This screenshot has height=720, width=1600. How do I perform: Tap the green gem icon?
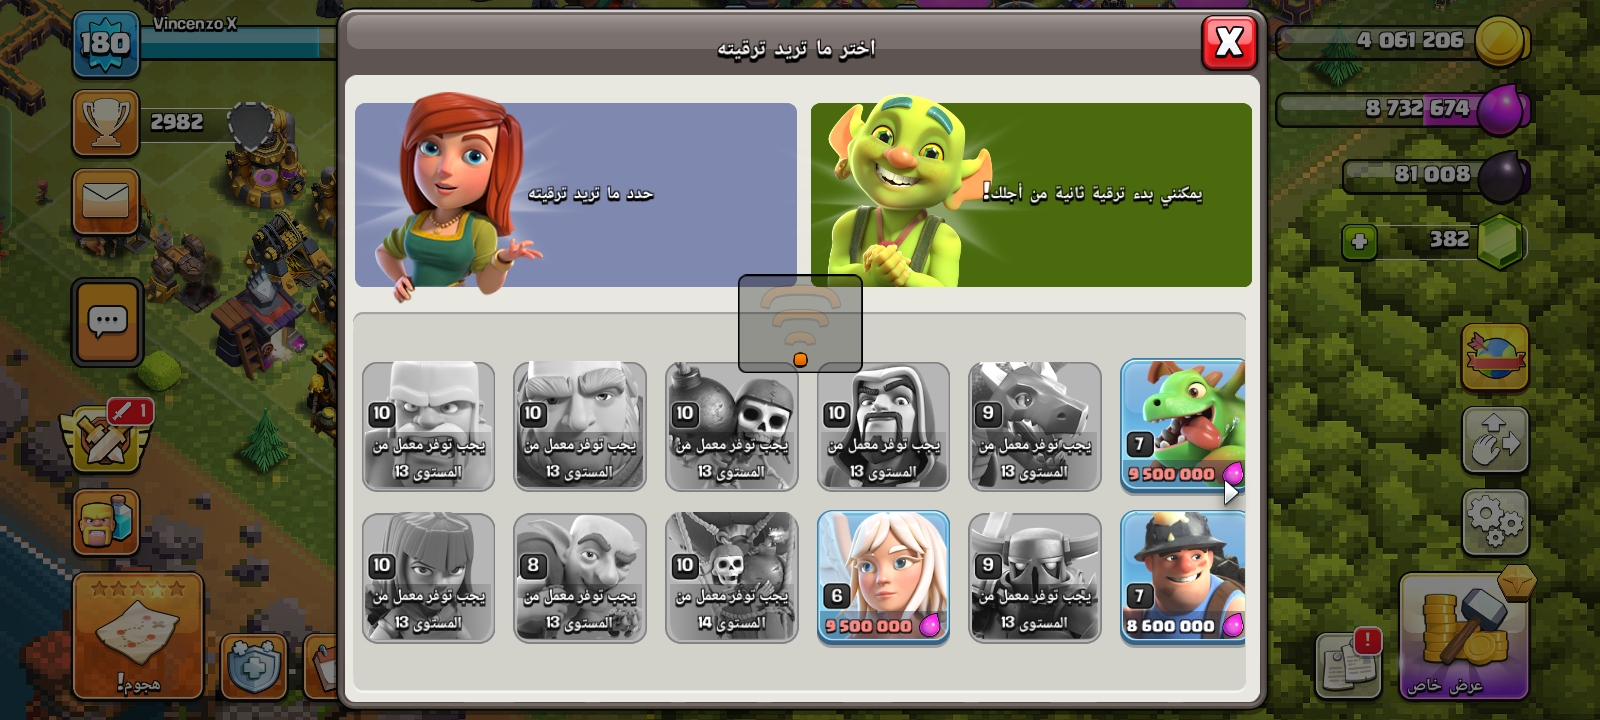(x=1501, y=241)
